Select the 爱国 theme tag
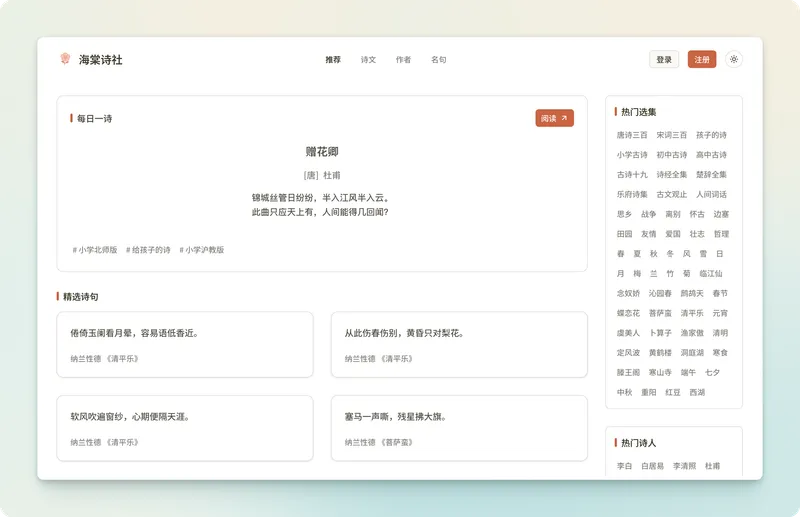Image resolution: width=800 pixels, height=517 pixels. pos(672,234)
